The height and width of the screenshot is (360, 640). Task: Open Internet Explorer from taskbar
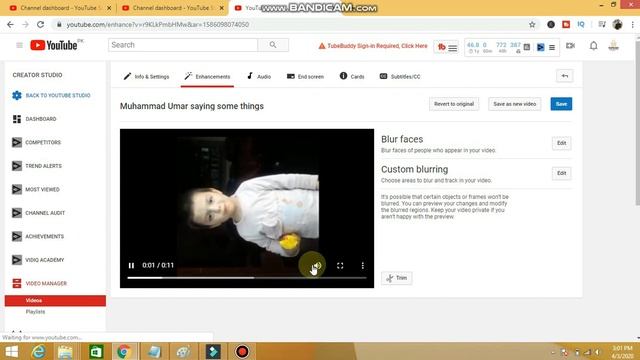pos(38,352)
